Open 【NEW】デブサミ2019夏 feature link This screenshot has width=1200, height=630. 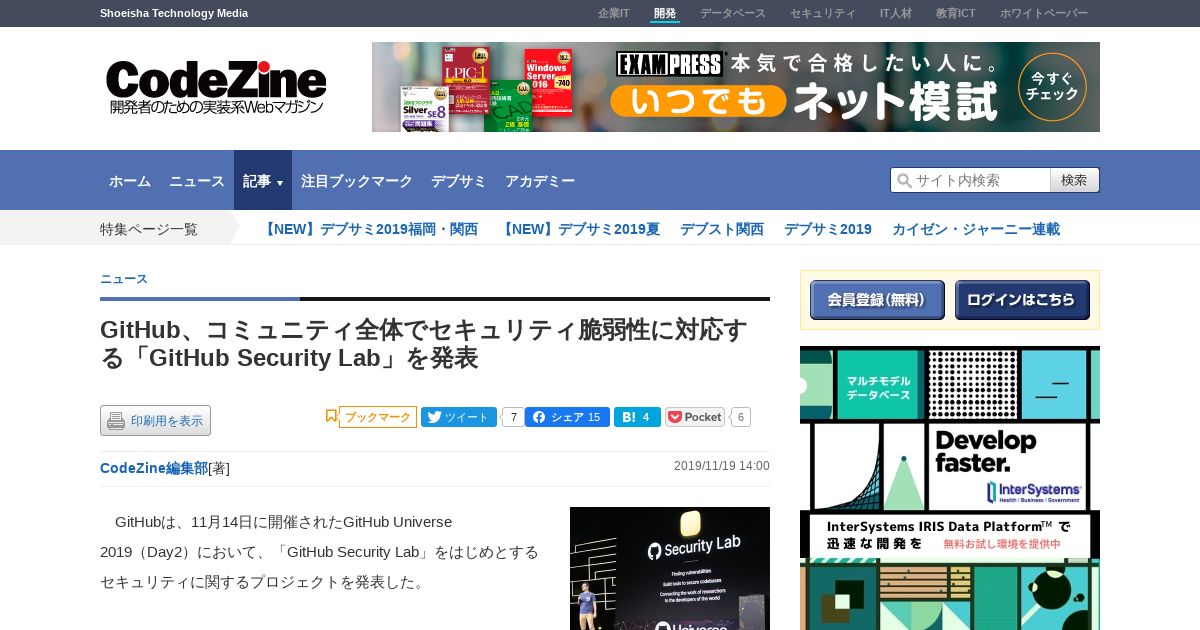click(x=579, y=229)
